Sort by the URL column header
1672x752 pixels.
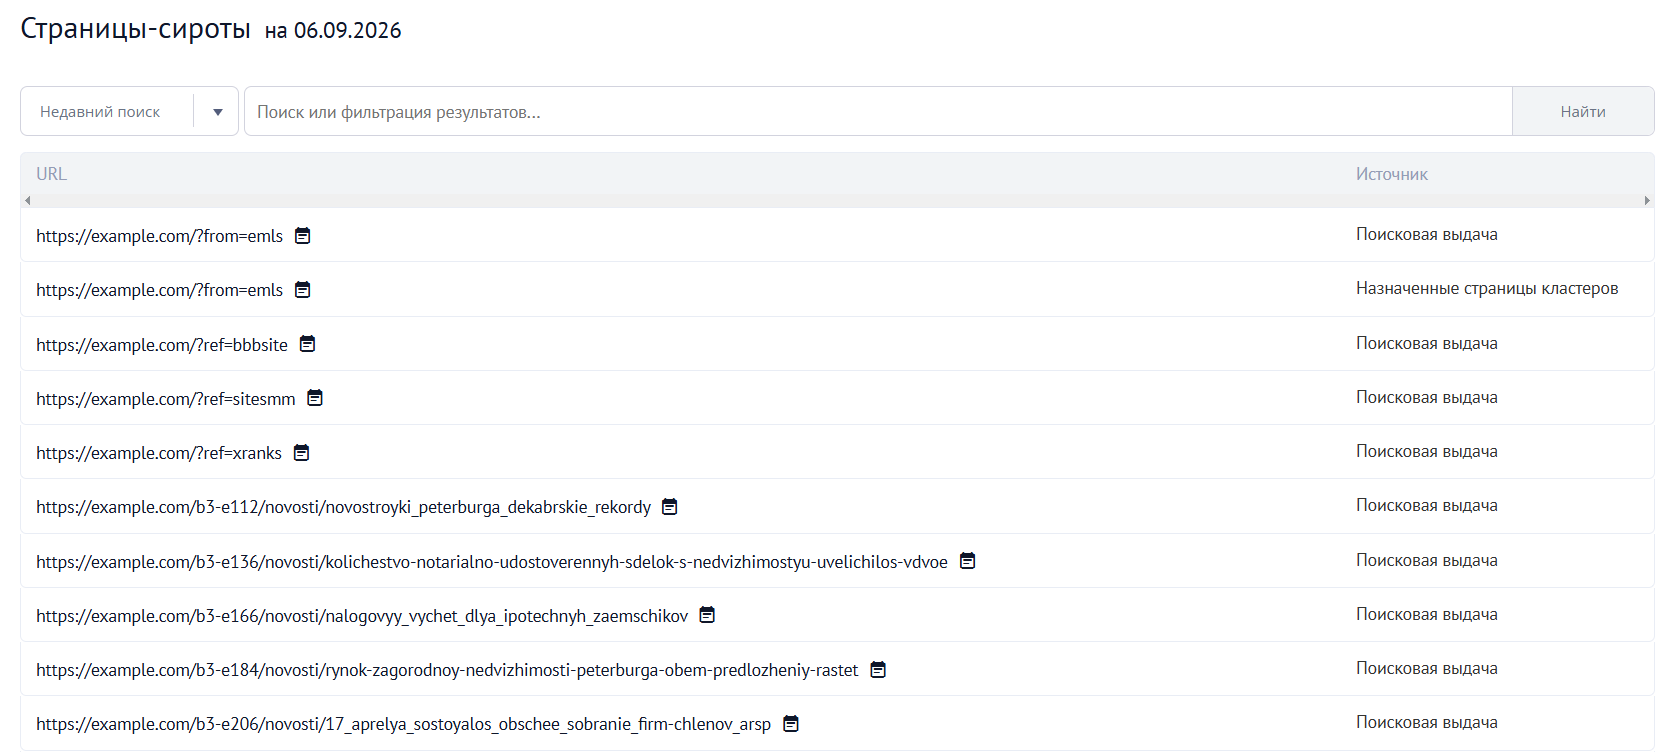[52, 174]
